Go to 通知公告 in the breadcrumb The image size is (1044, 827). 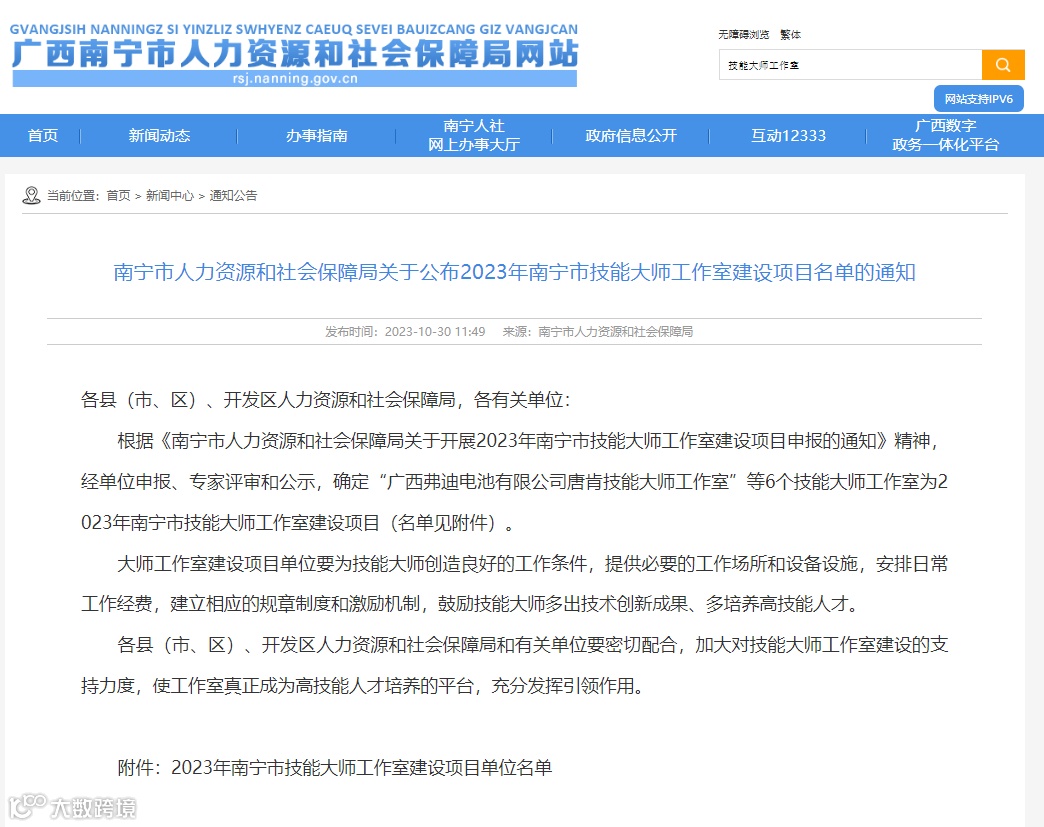pyautogui.click(x=233, y=196)
